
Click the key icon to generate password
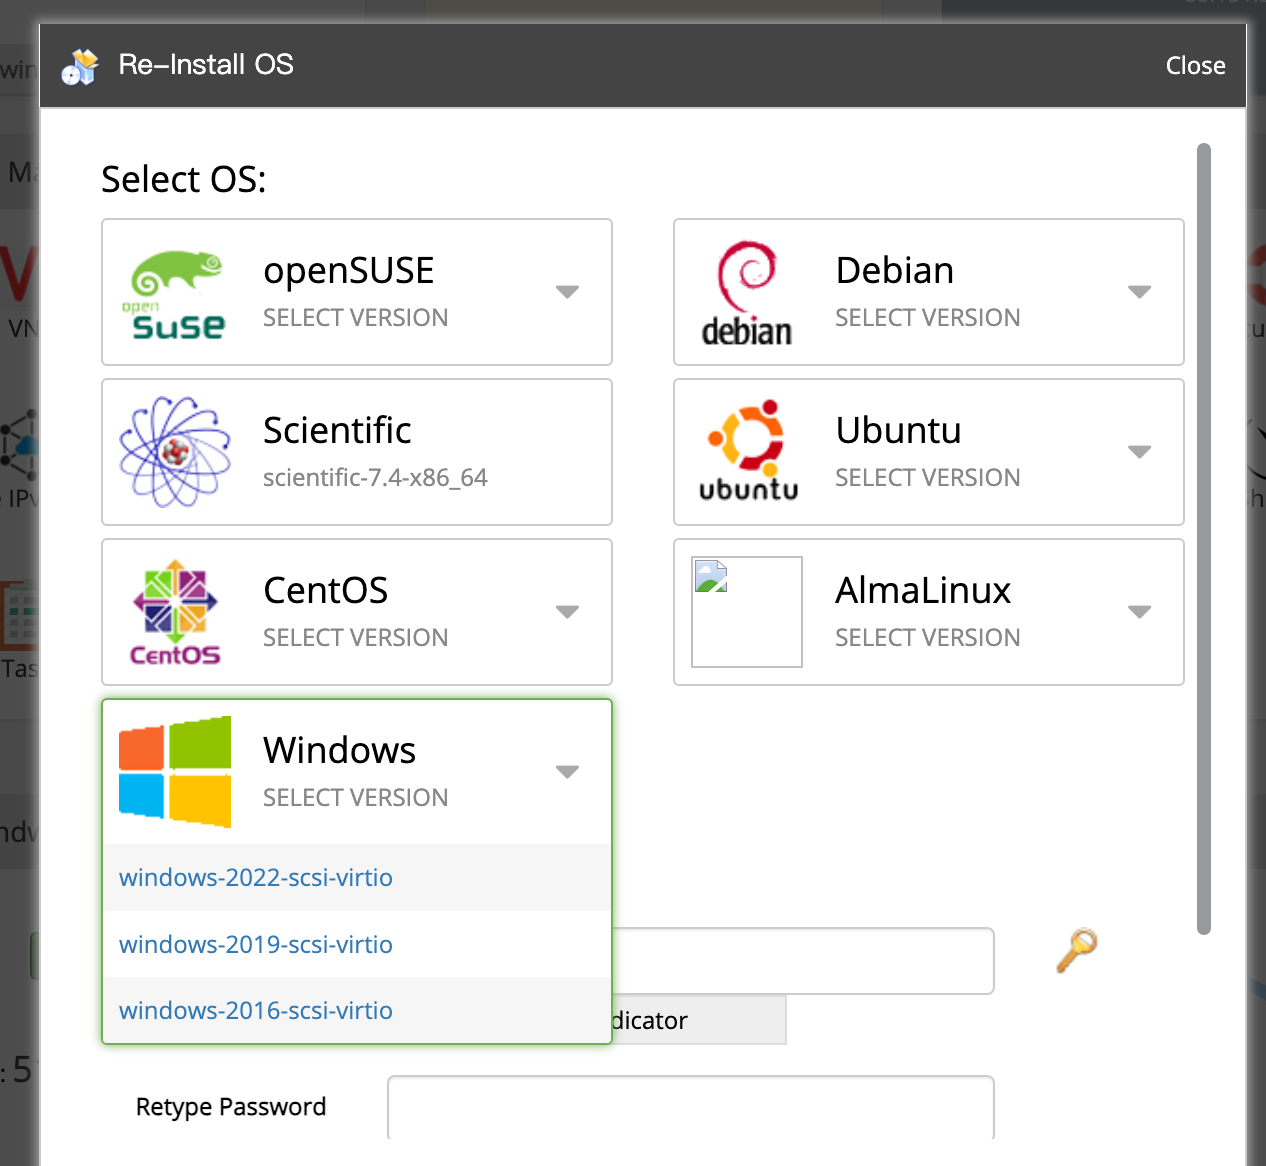click(1077, 950)
